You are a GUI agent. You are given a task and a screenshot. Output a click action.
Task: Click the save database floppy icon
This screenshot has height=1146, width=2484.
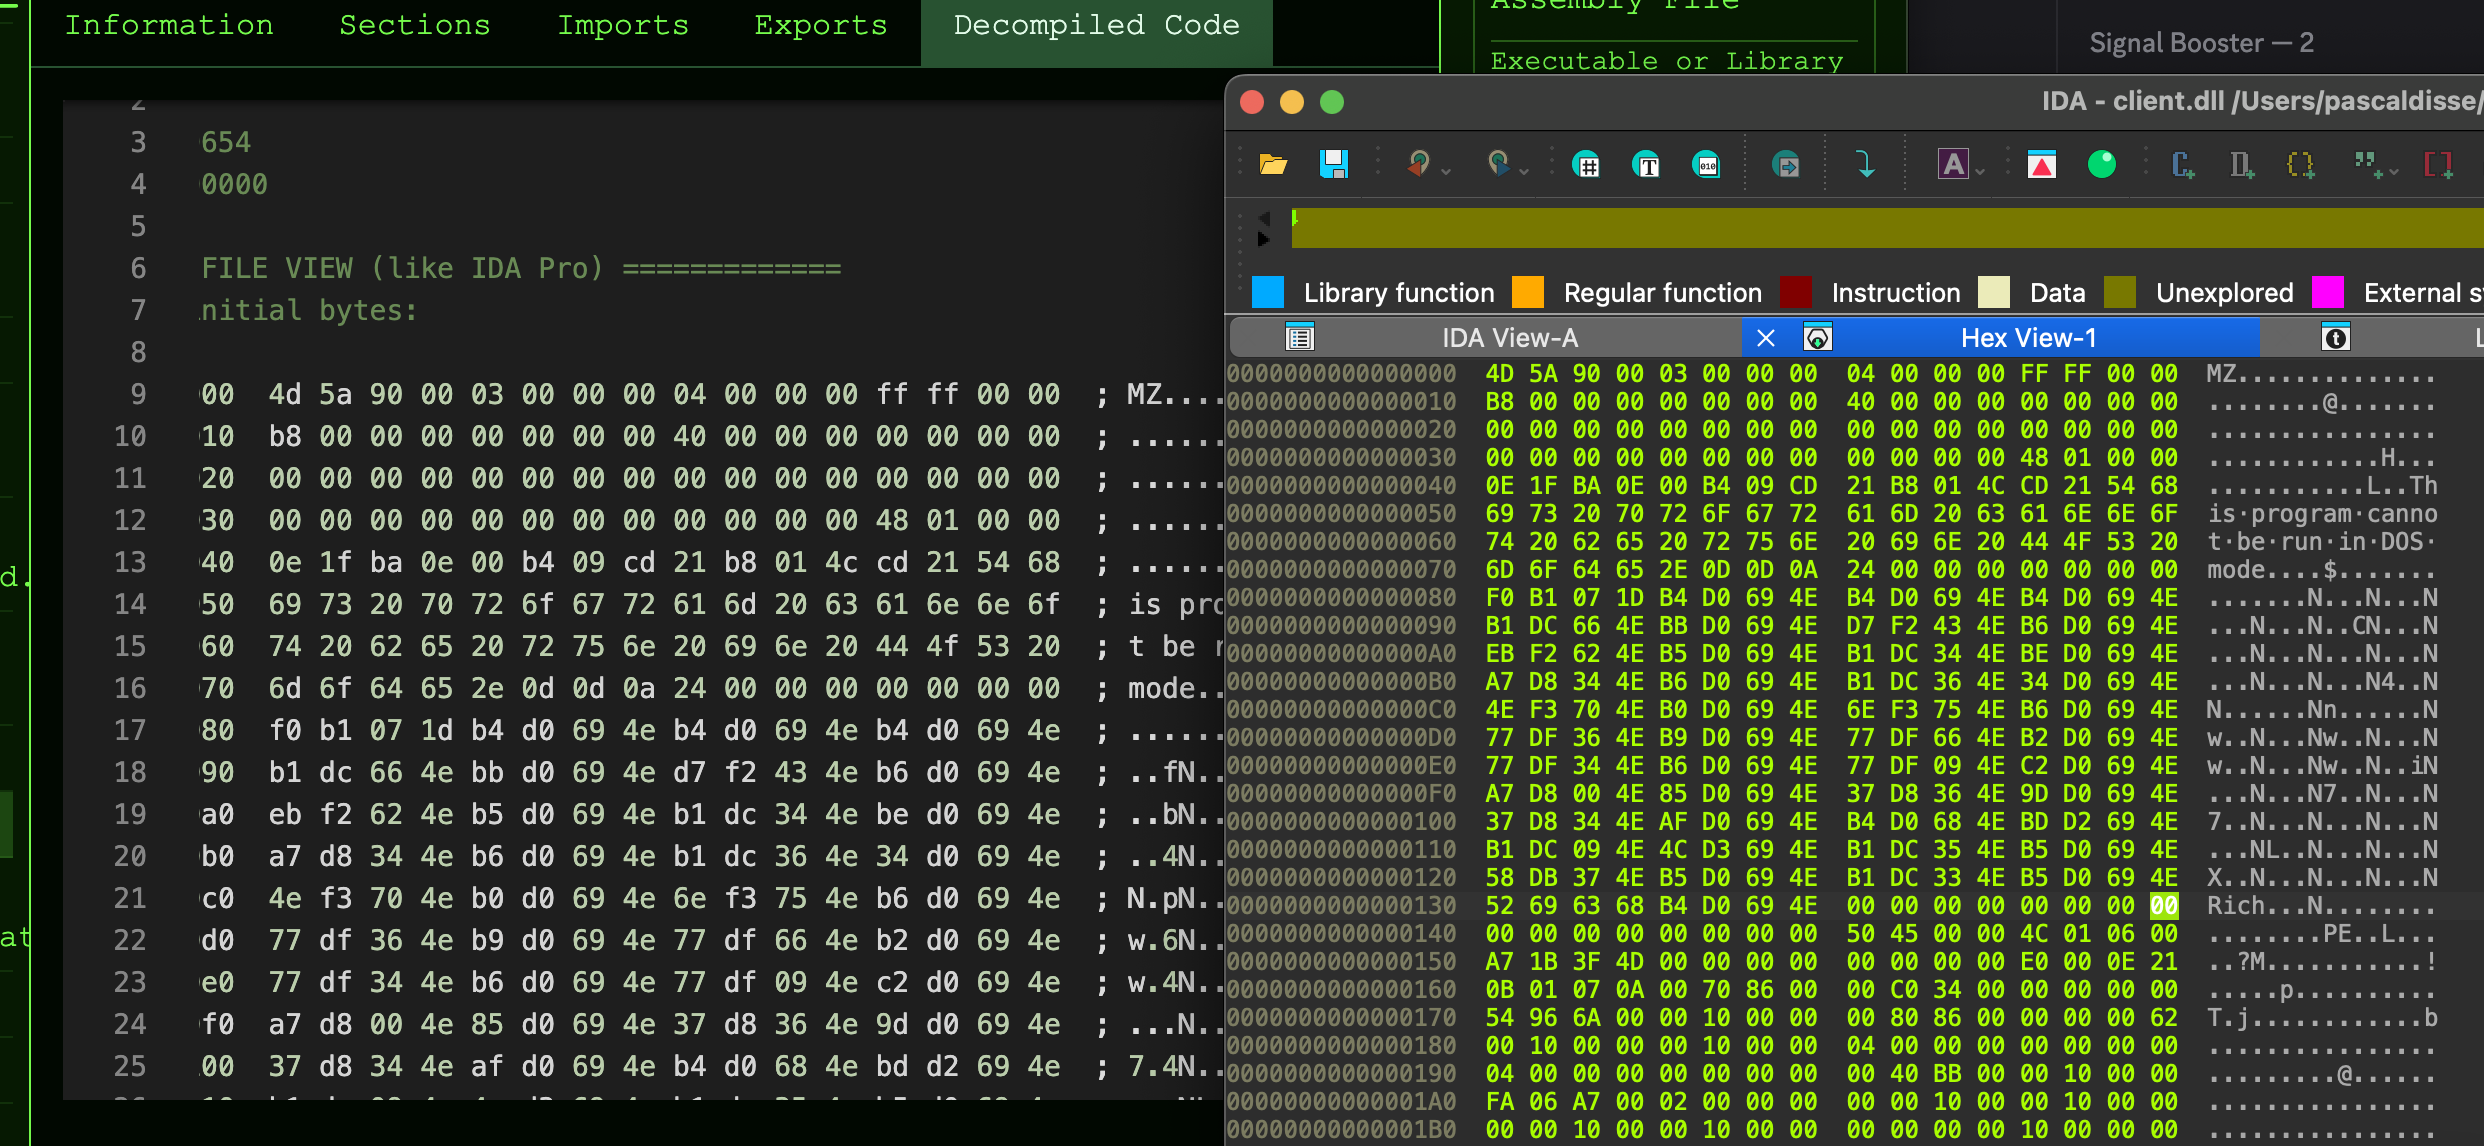coord(1333,164)
